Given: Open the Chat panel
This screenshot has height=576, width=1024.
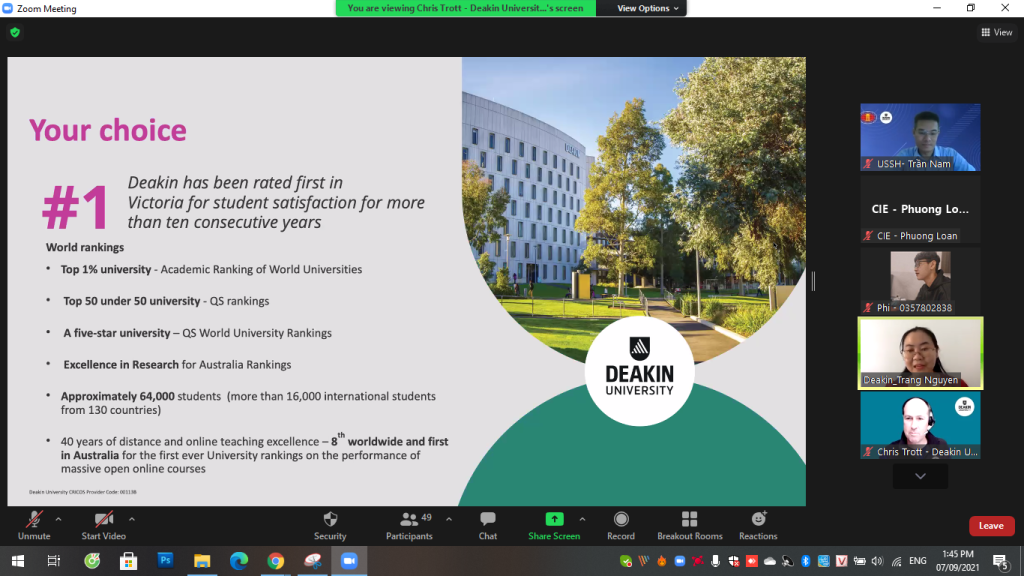Looking at the screenshot, I should coord(488,526).
